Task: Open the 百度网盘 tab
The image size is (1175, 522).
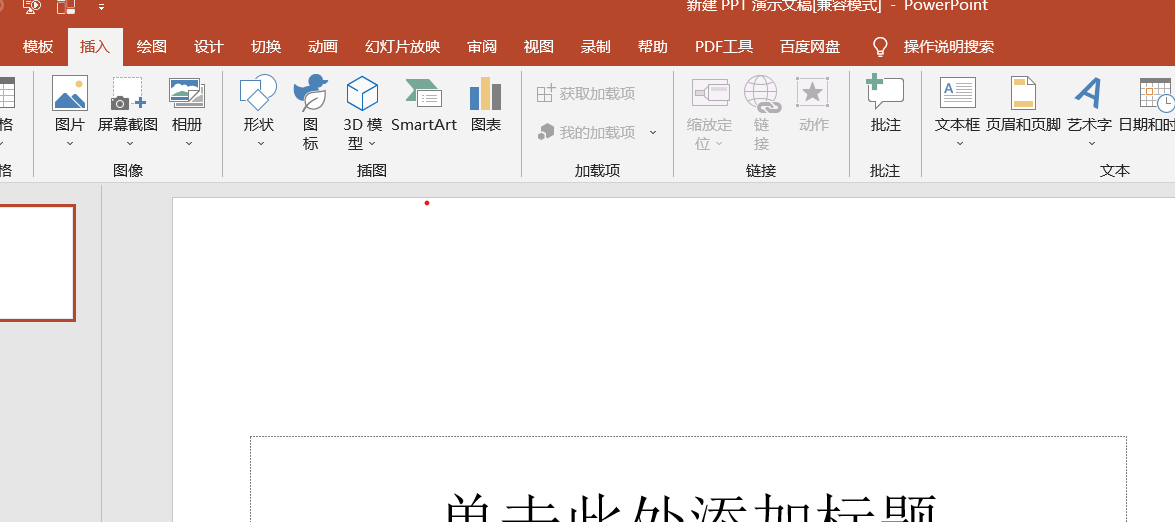Action: (810, 47)
